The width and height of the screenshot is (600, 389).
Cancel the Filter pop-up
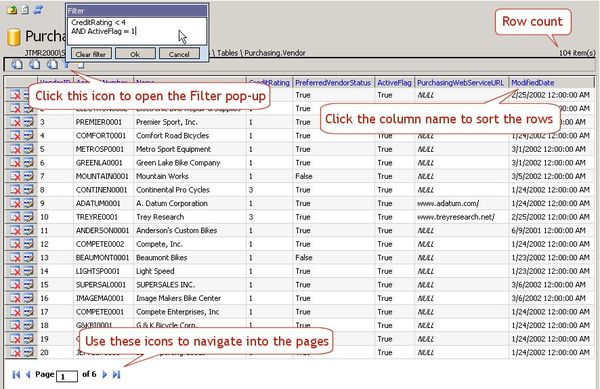pyautogui.click(x=179, y=54)
